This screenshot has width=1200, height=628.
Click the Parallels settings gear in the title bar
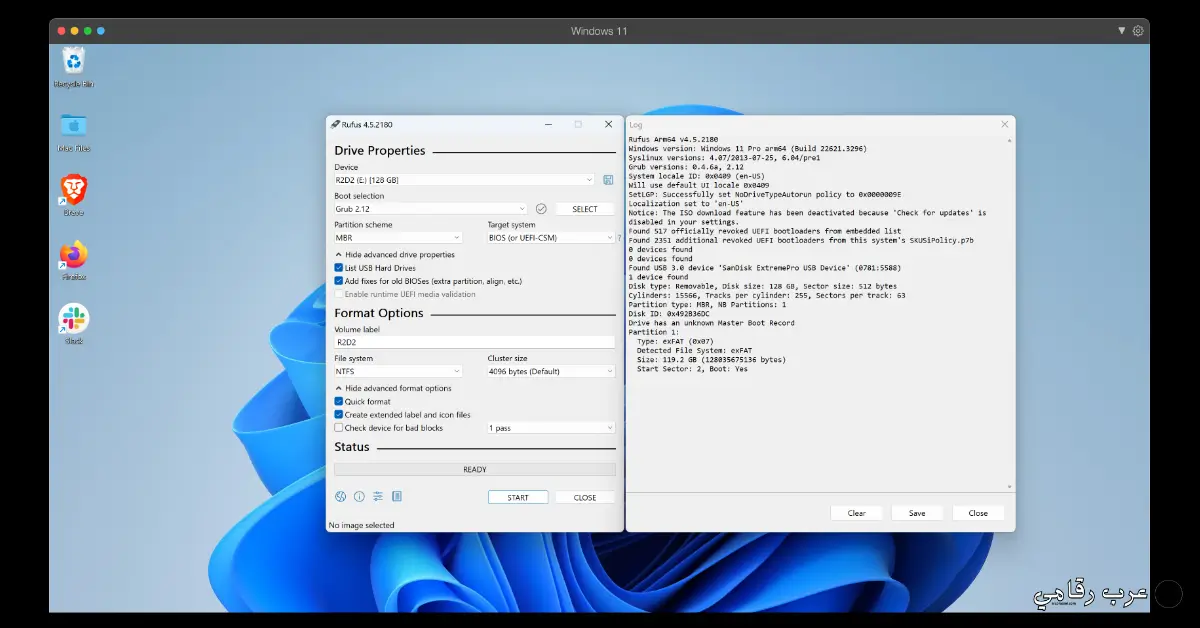[1138, 31]
